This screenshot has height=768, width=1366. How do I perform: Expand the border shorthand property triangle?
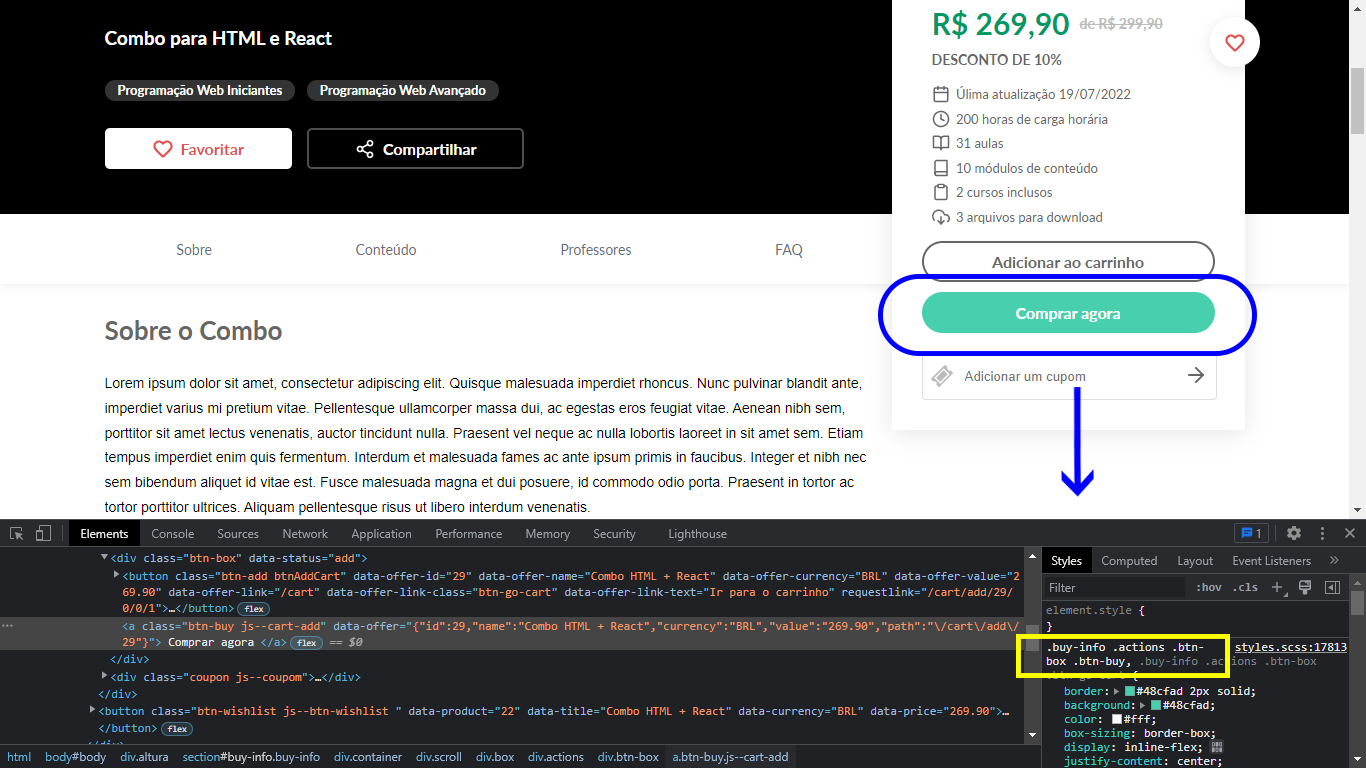[1117, 691]
